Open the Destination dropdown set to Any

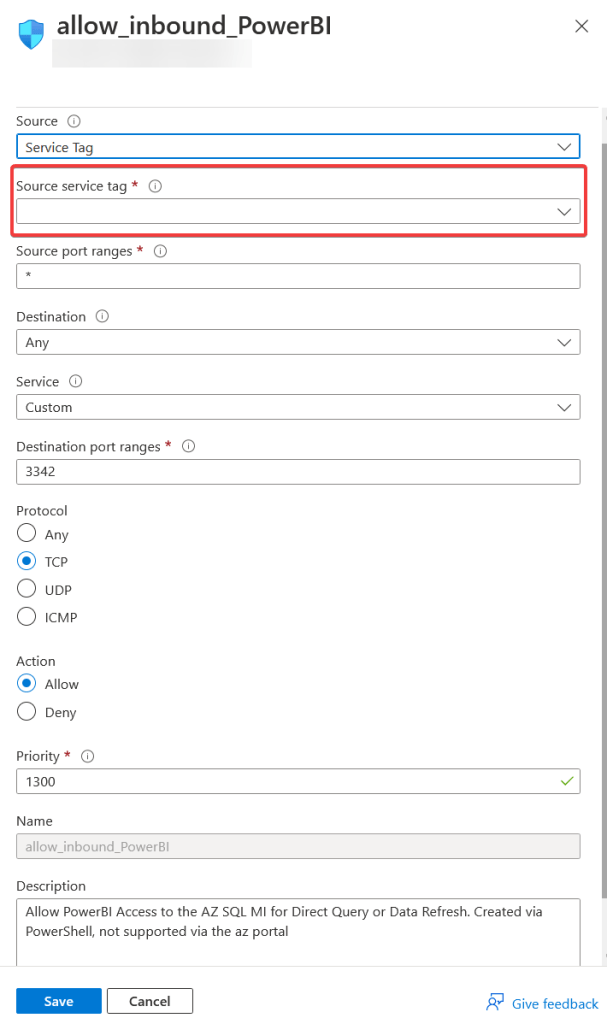click(x=298, y=342)
